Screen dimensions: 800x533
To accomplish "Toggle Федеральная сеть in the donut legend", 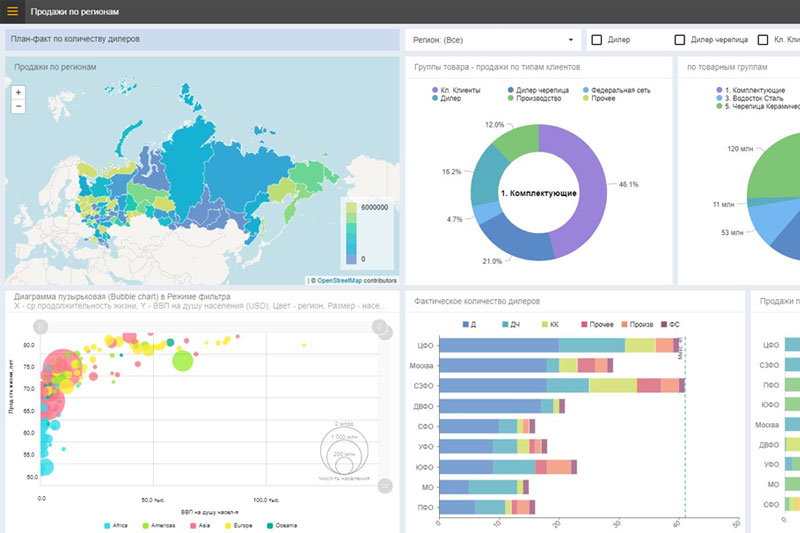I will coord(616,90).
